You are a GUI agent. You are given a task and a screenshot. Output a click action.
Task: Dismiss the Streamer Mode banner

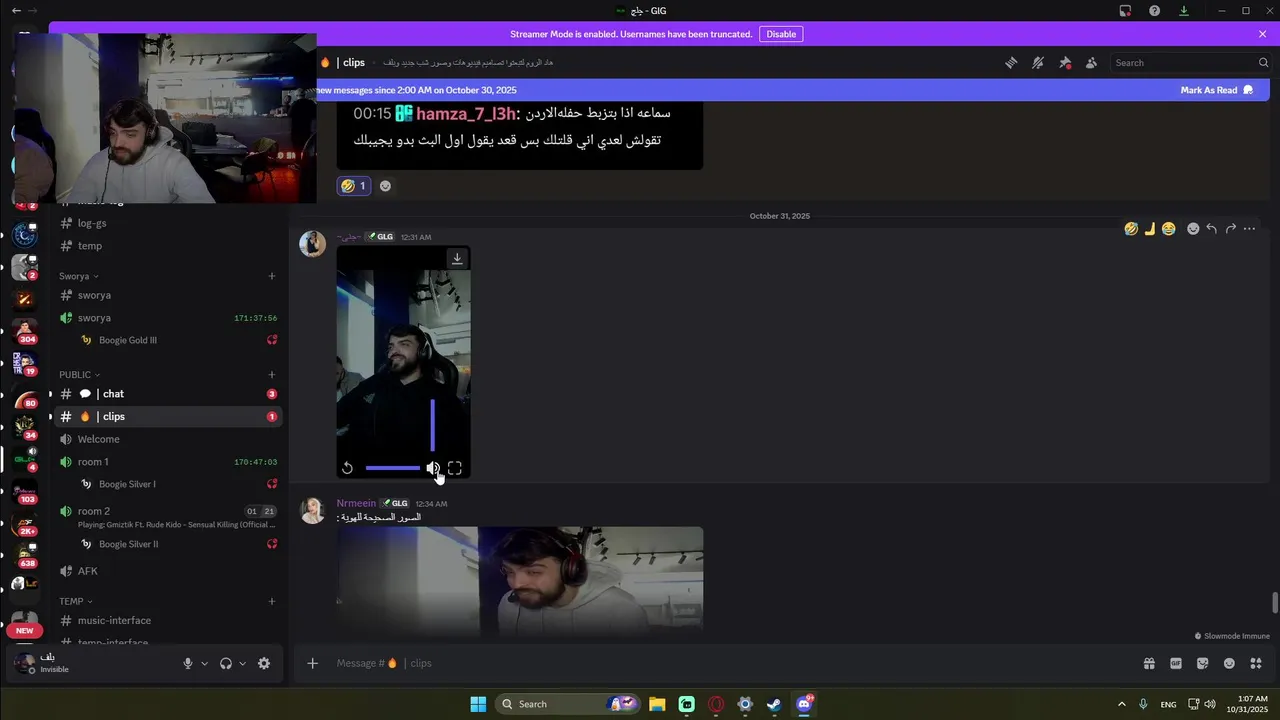click(x=1262, y=34)
